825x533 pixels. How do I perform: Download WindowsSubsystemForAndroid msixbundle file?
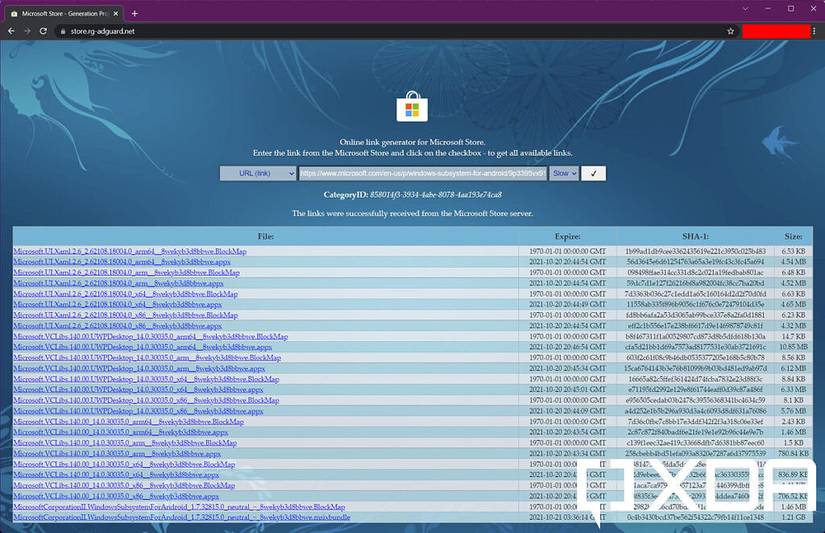[x=182, y=518]
